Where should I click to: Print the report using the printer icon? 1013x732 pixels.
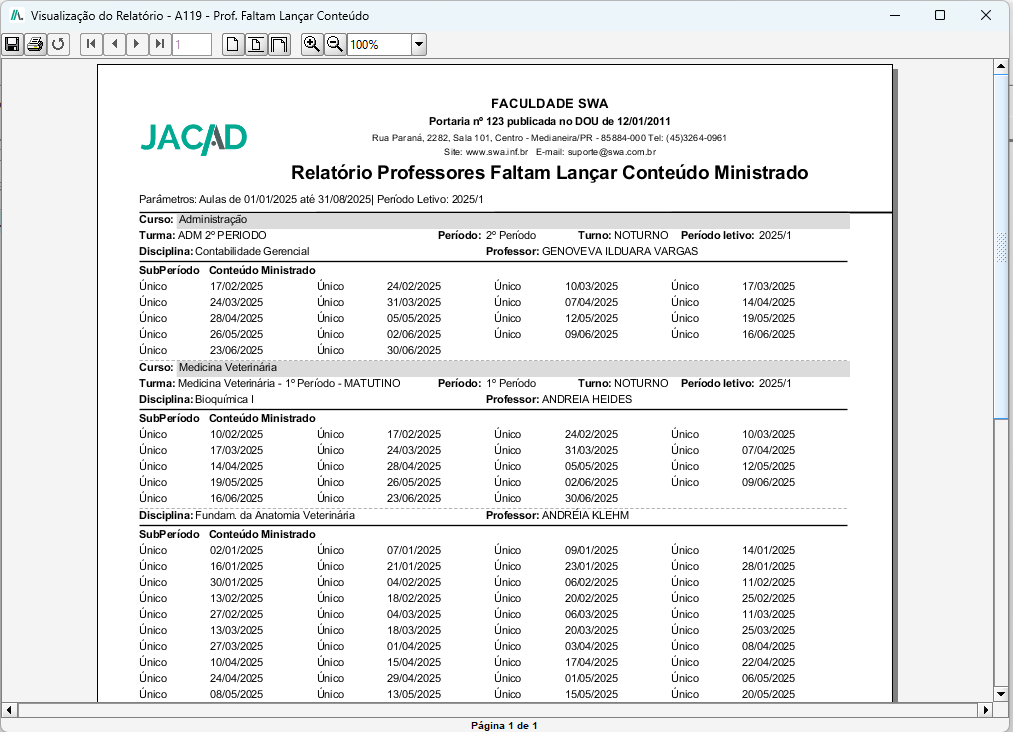(x=35, y=44)
